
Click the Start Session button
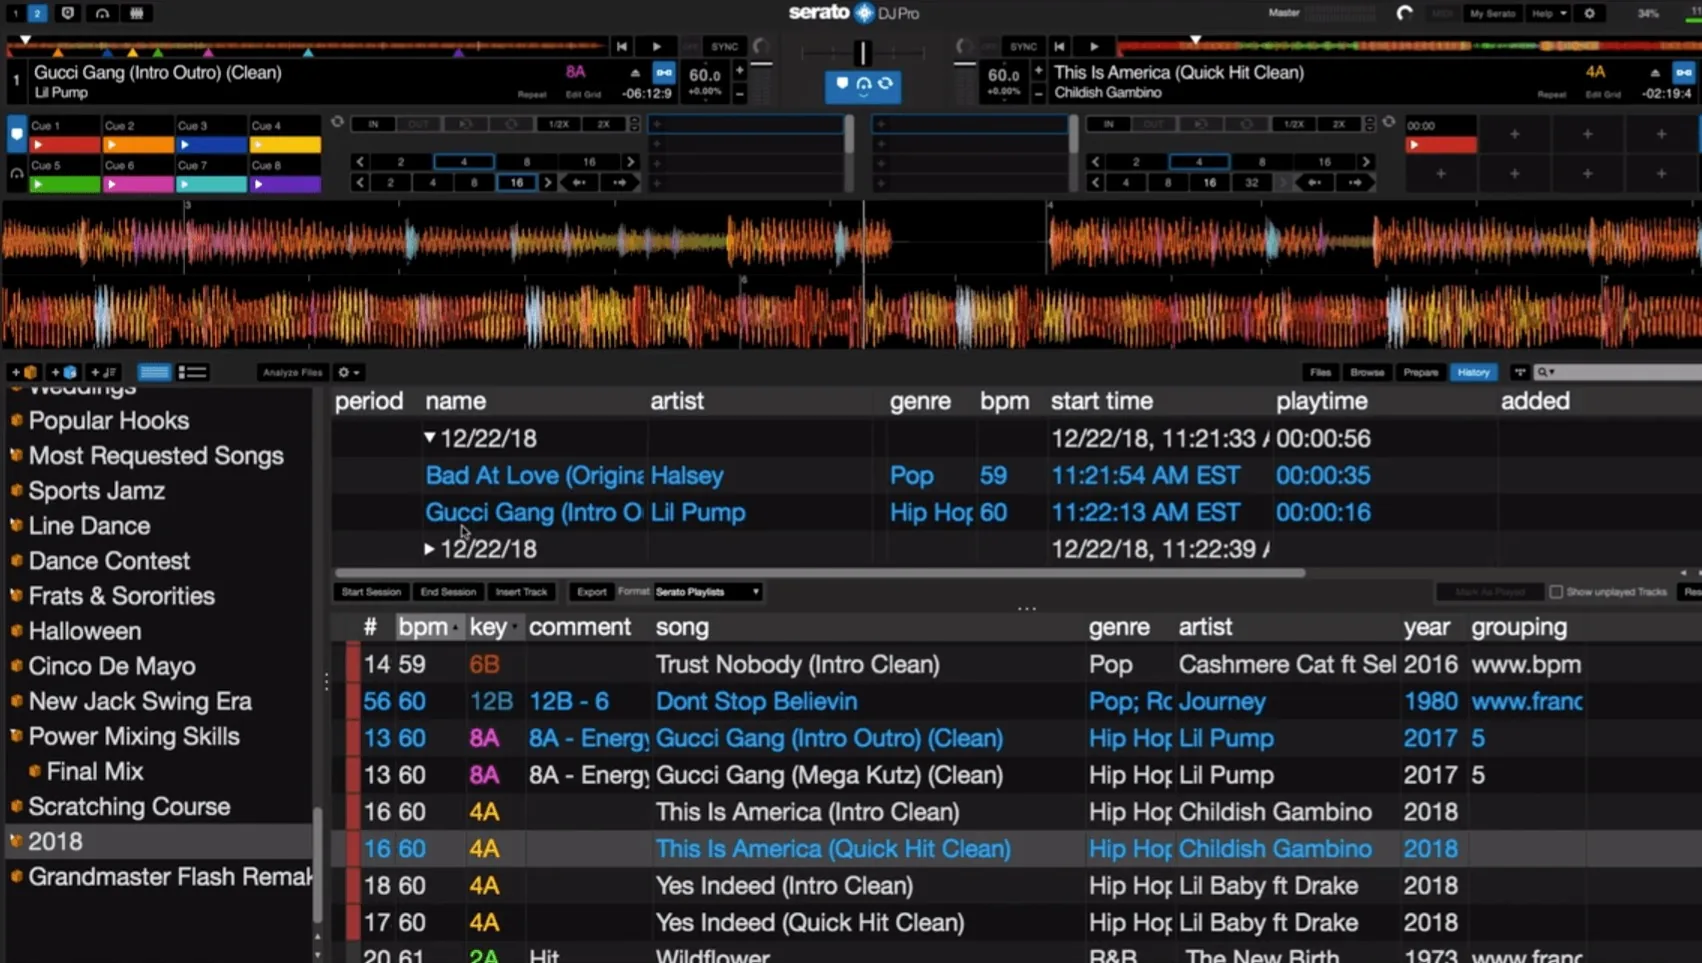point(371,592)
